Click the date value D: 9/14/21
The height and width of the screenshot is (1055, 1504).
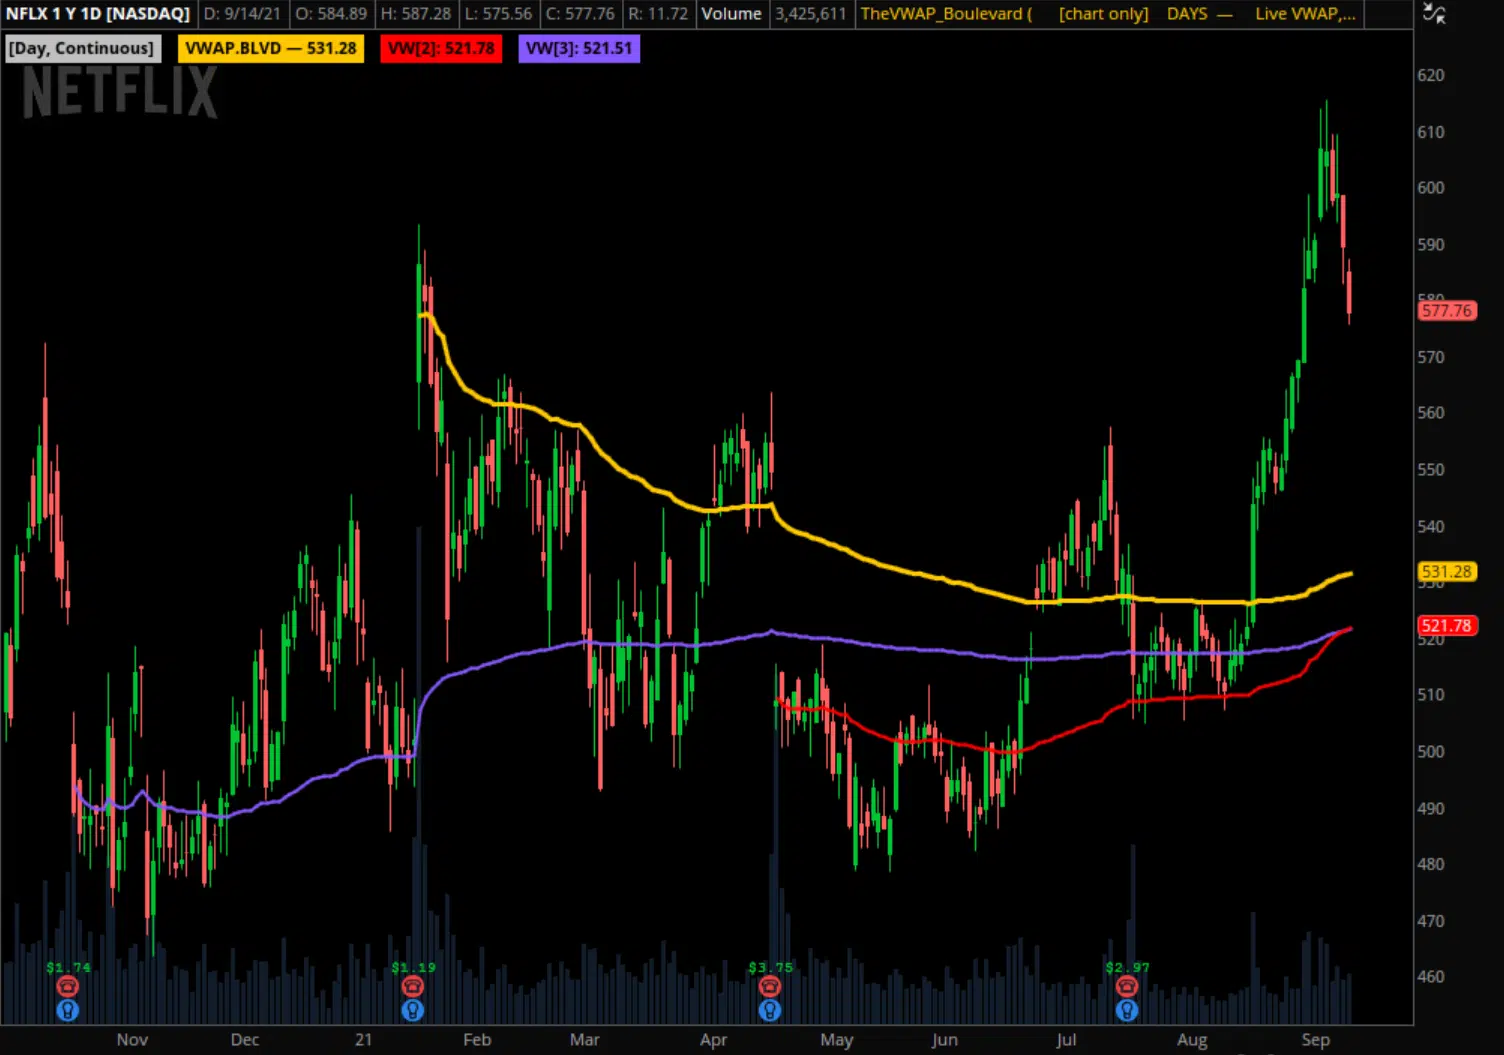coord(242,14)
